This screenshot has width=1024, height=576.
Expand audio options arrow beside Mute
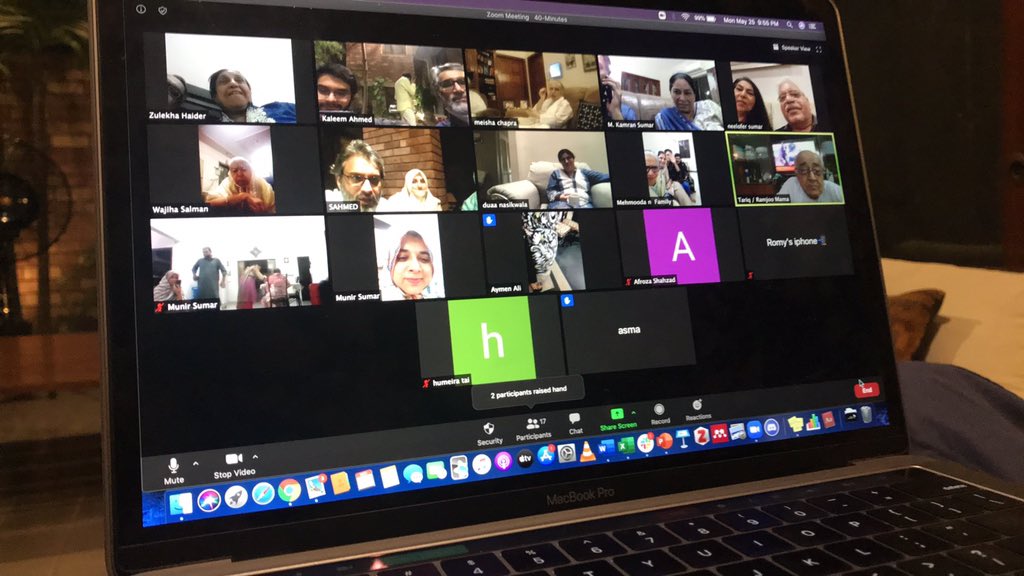pos(195,463)
